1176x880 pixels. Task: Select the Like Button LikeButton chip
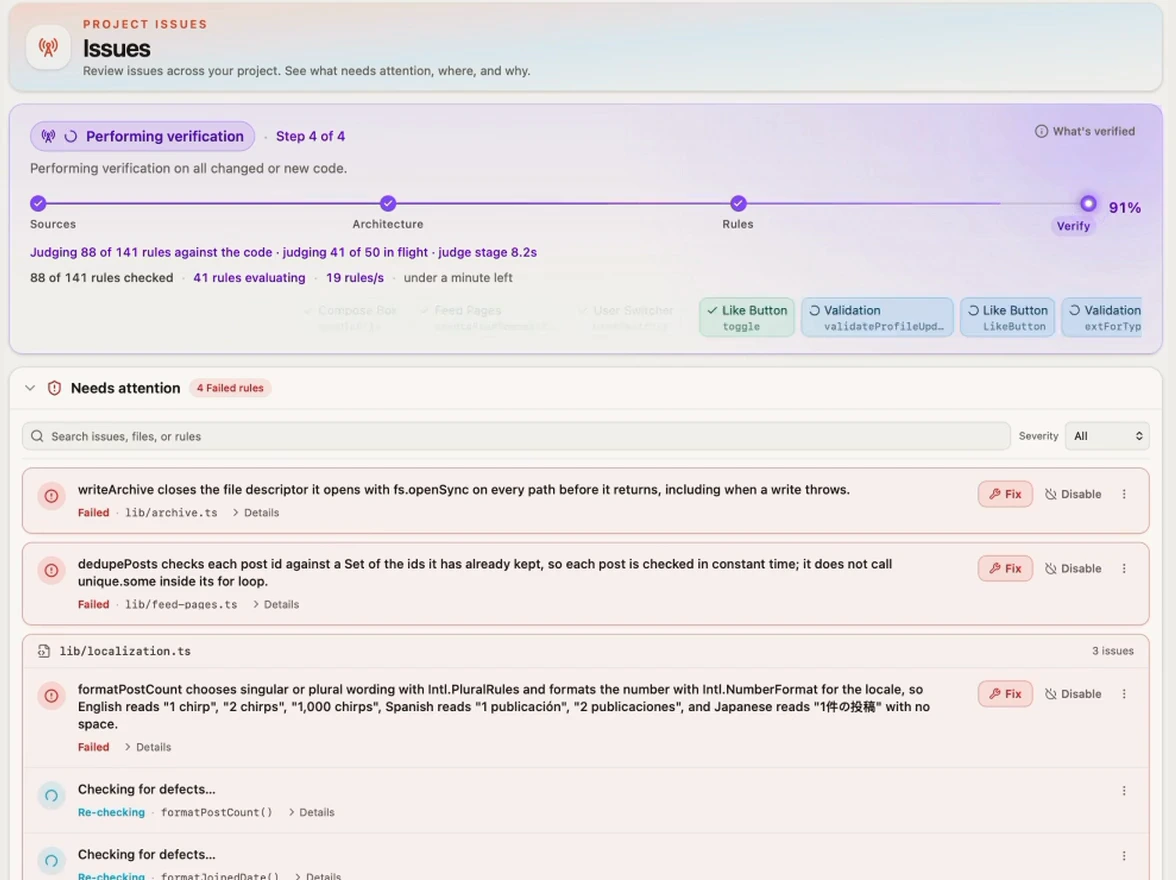click(1007, 317)
